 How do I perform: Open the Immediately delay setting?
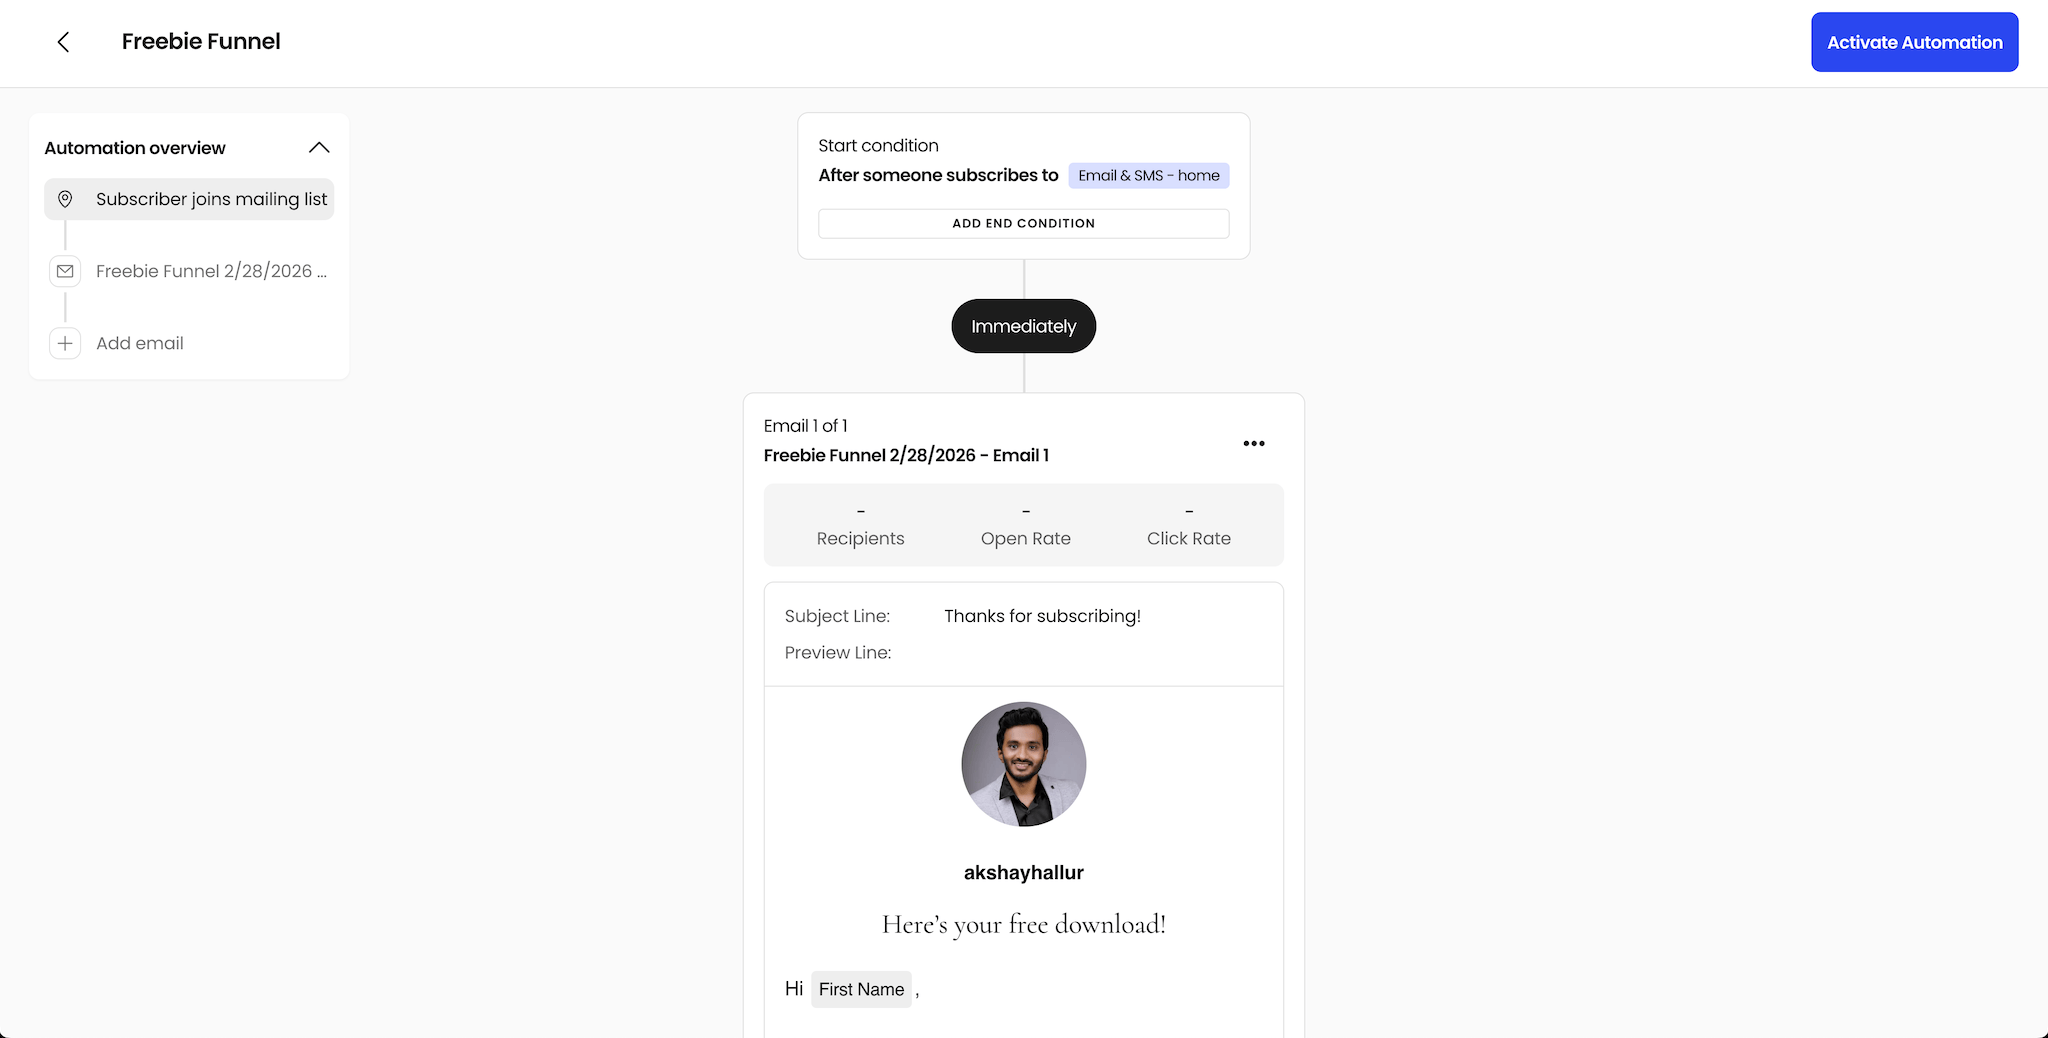click(1023, 325)
